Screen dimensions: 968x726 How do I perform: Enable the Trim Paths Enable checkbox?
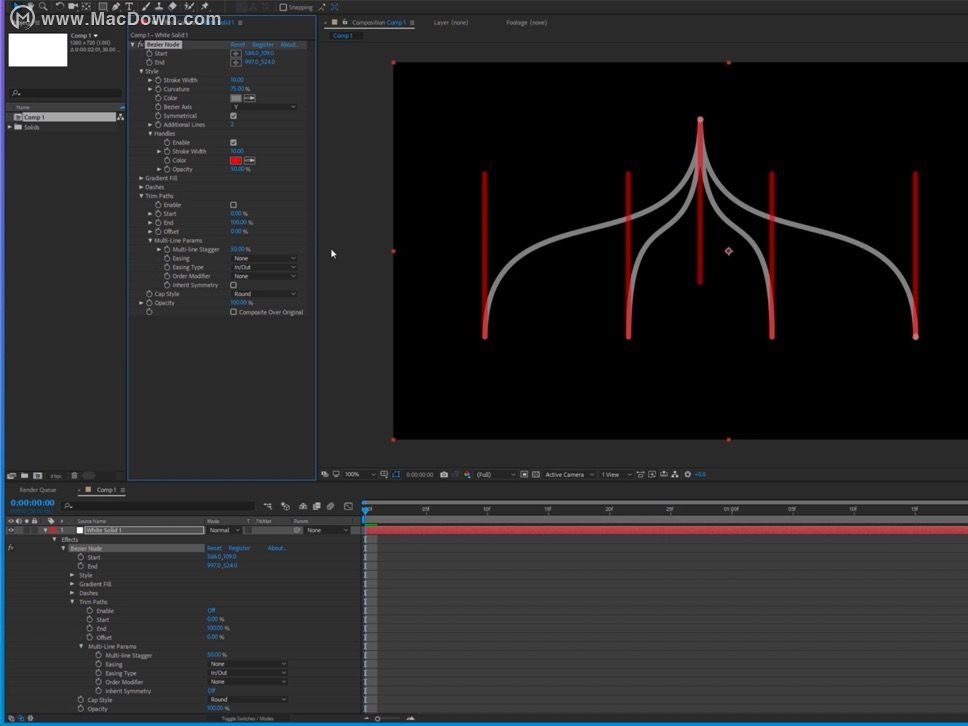click(232, 204)
